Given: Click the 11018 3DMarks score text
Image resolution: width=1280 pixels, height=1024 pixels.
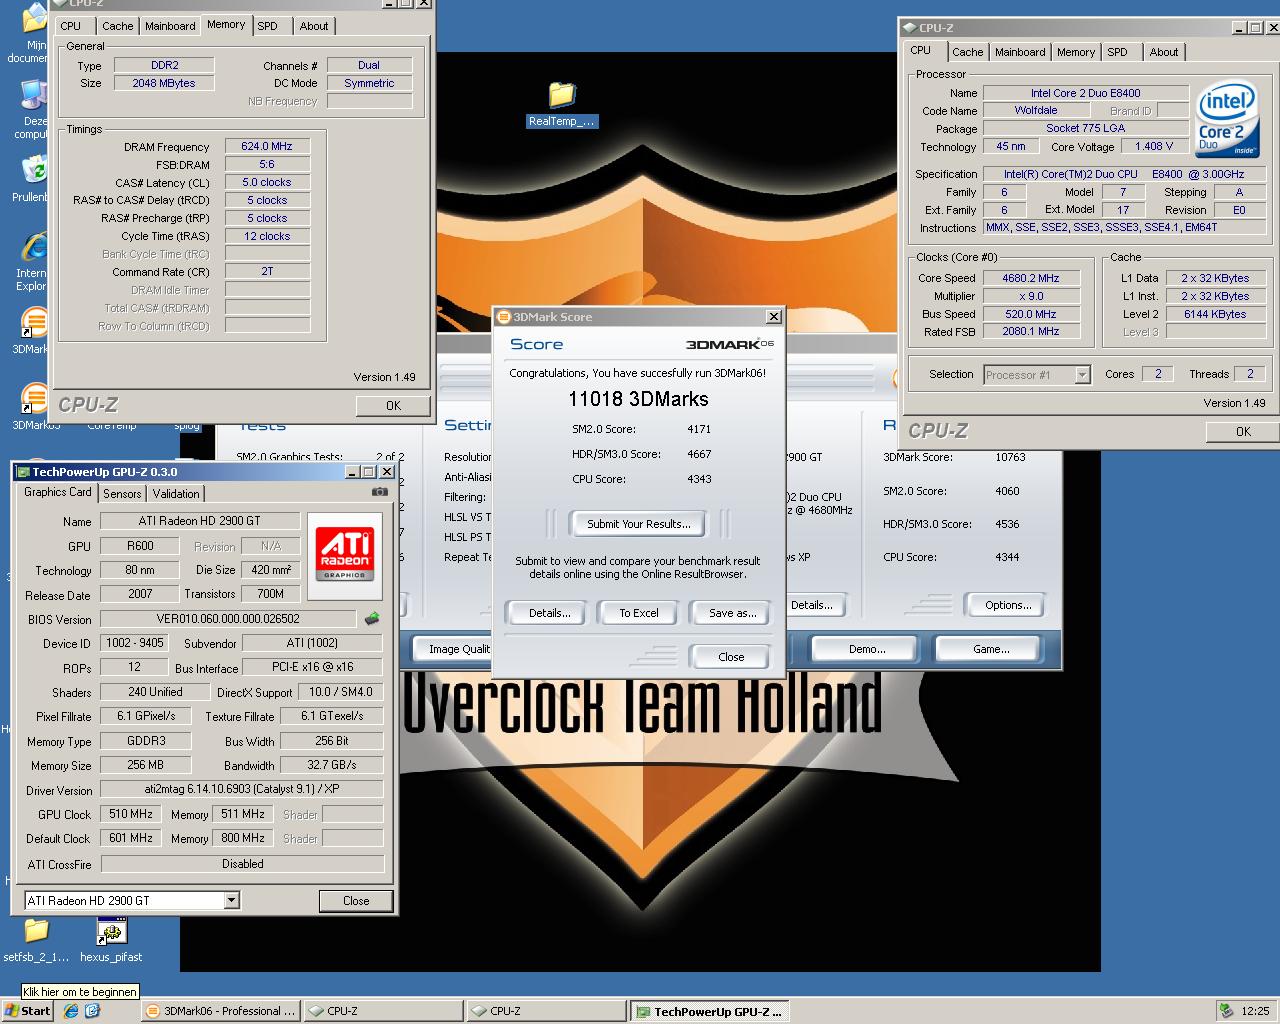Looking at the screenshot, I should click(x=638, y=399).
